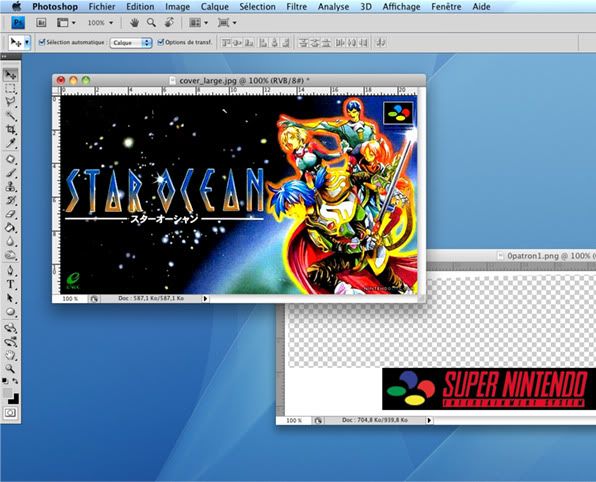This screenshot has width=596, height=482.
Task: Click the Photoshop Ps logo icon
Action: [18, 23]
